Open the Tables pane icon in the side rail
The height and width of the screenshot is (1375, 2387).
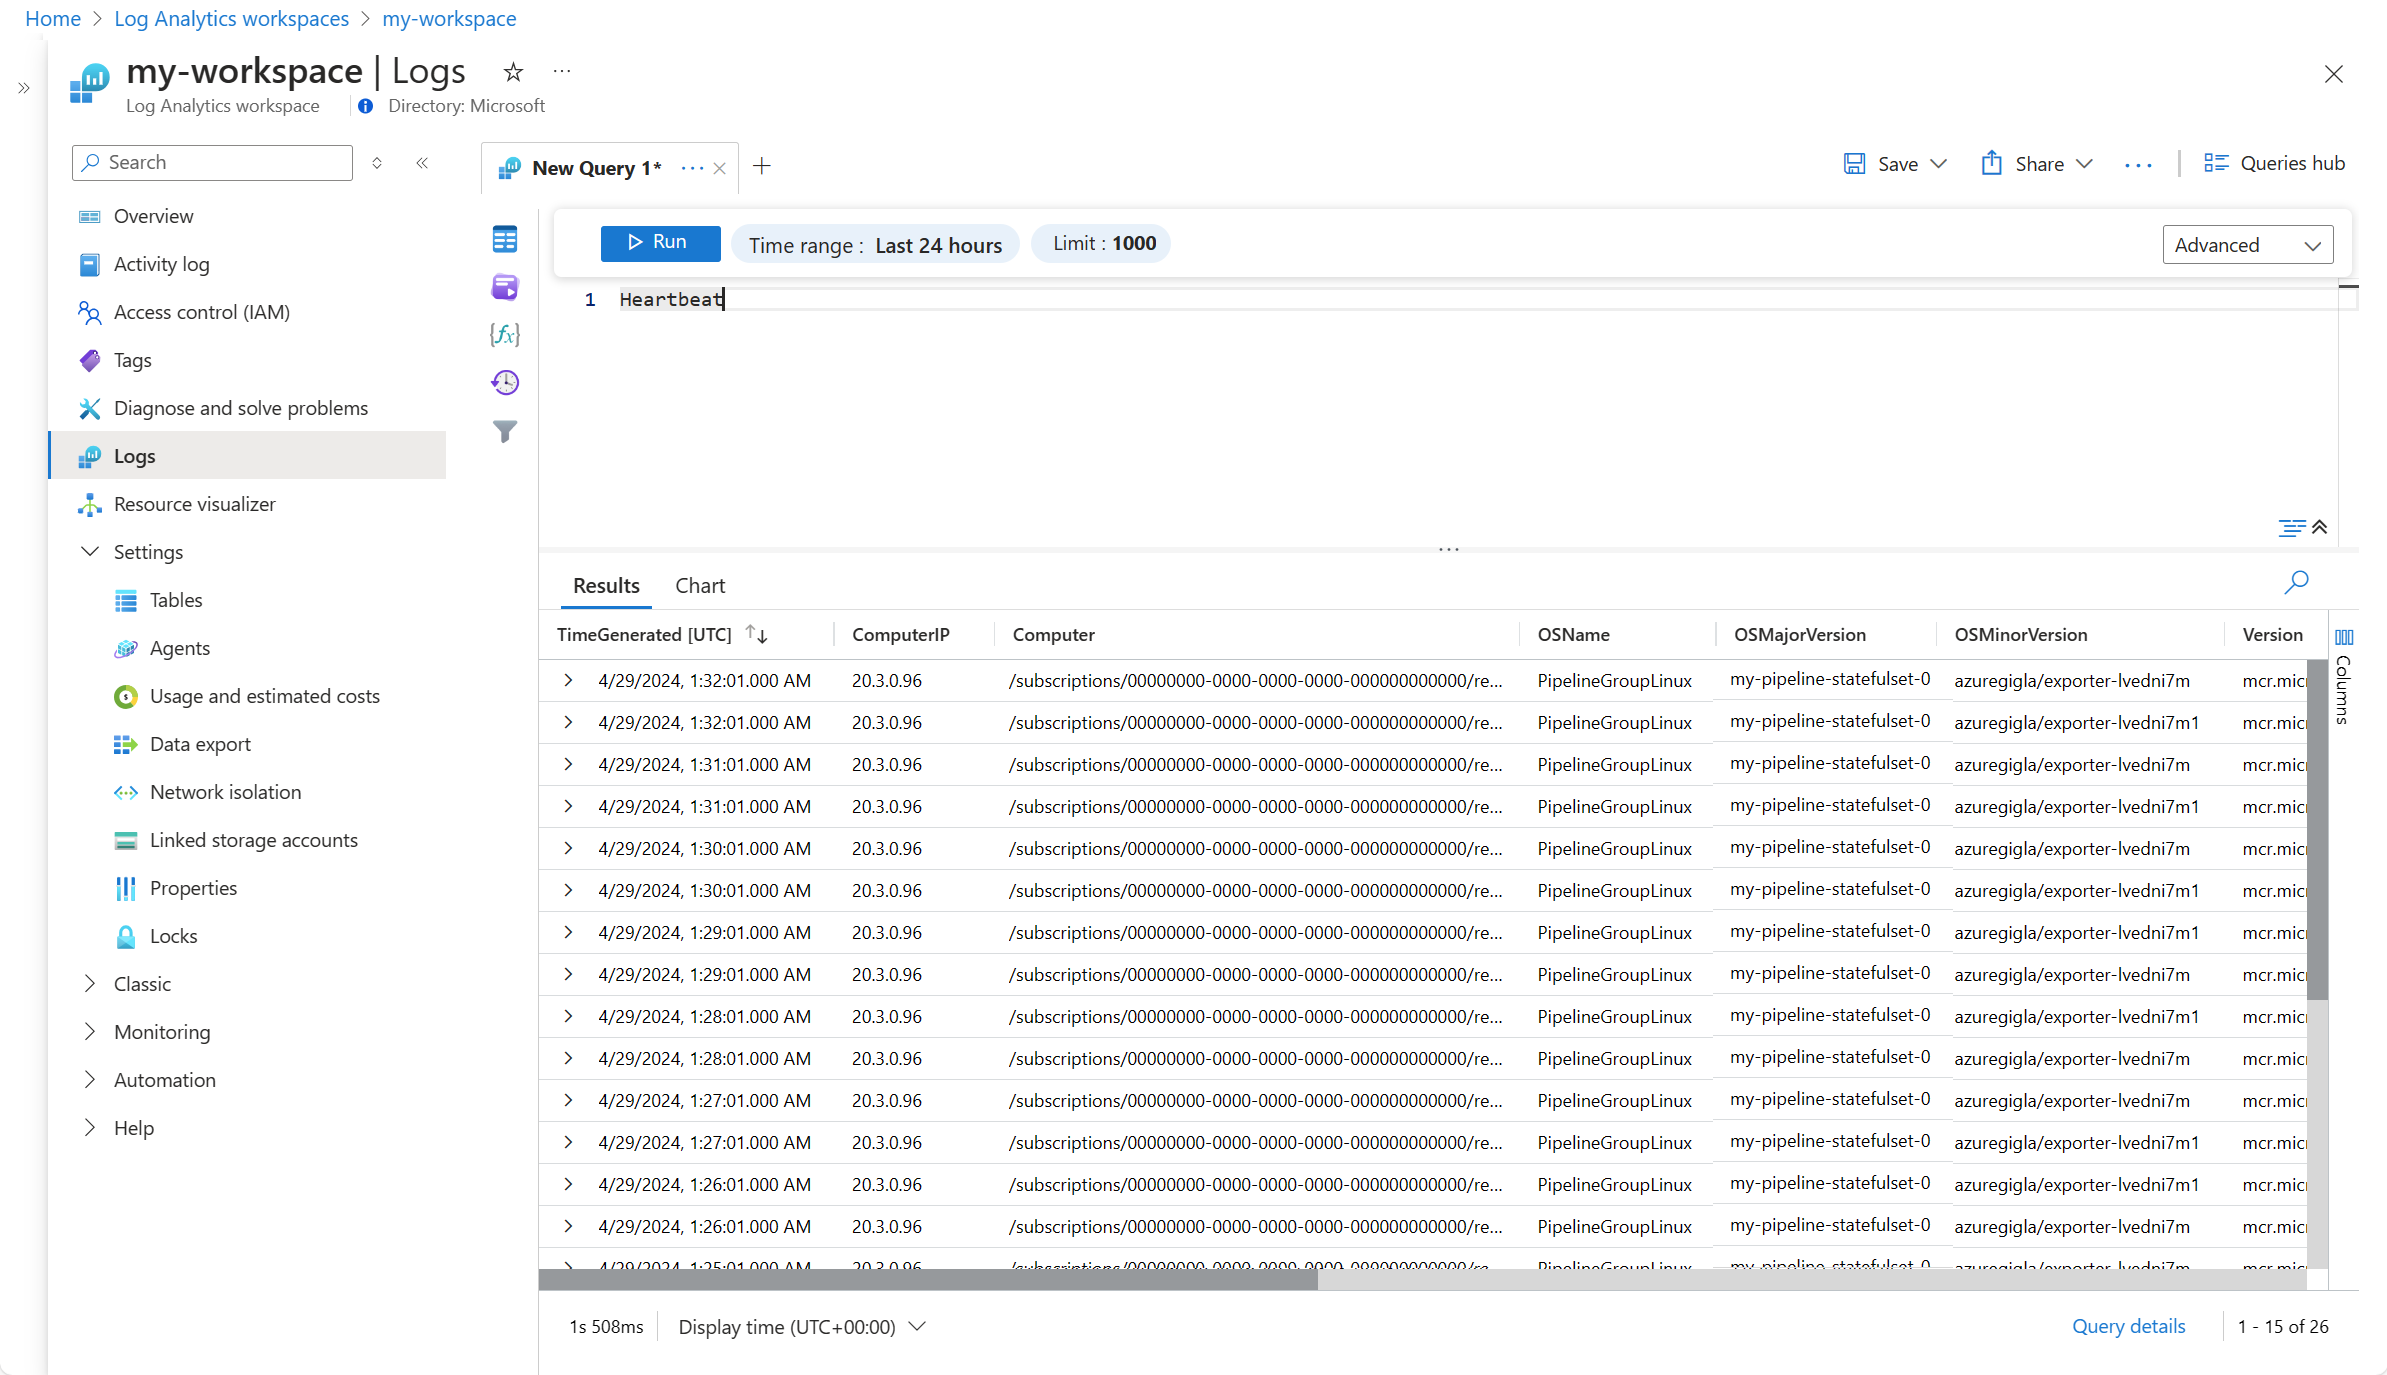(x=505, y=240)
